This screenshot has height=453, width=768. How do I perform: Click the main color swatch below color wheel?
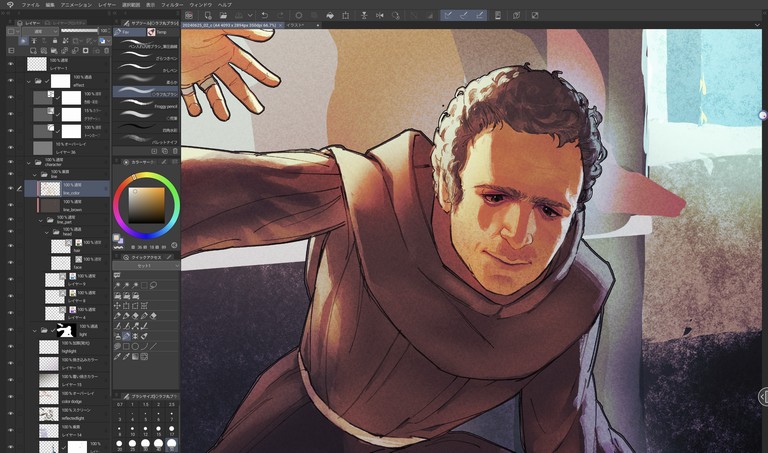tap(117, 238)
